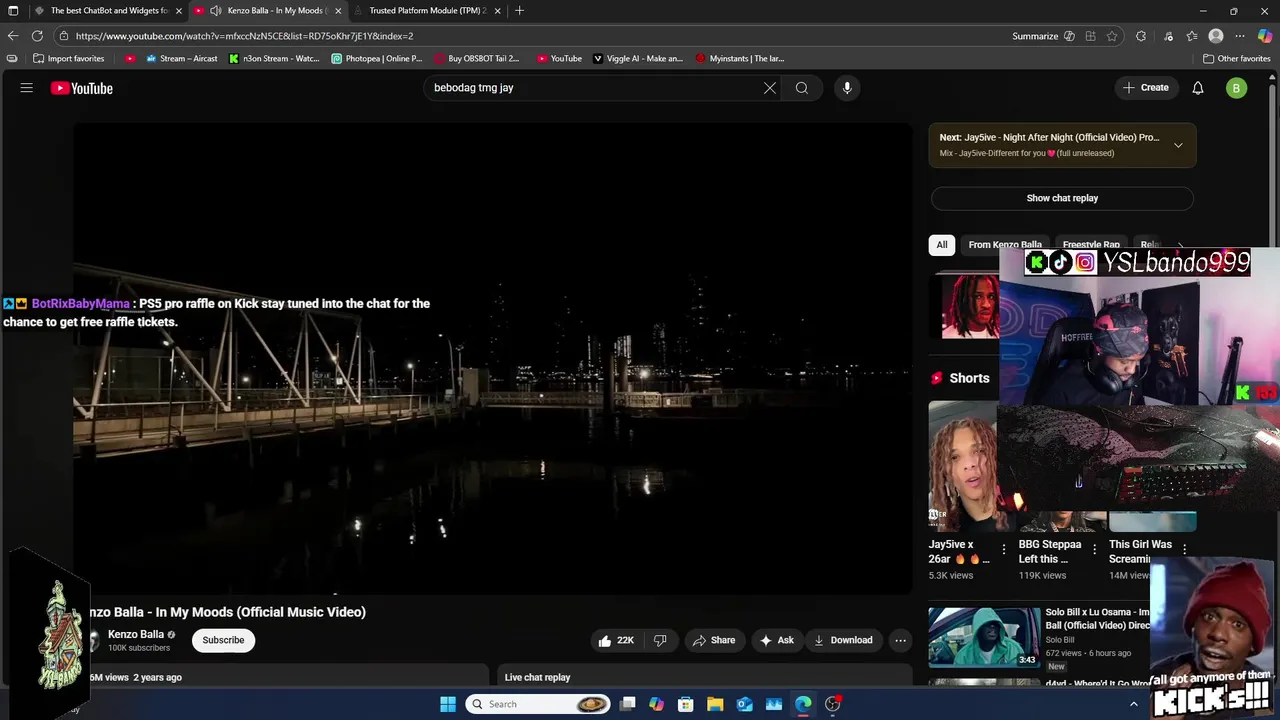
Task: Open more actions ellipsis under video
Action: [x=900, y=640]
